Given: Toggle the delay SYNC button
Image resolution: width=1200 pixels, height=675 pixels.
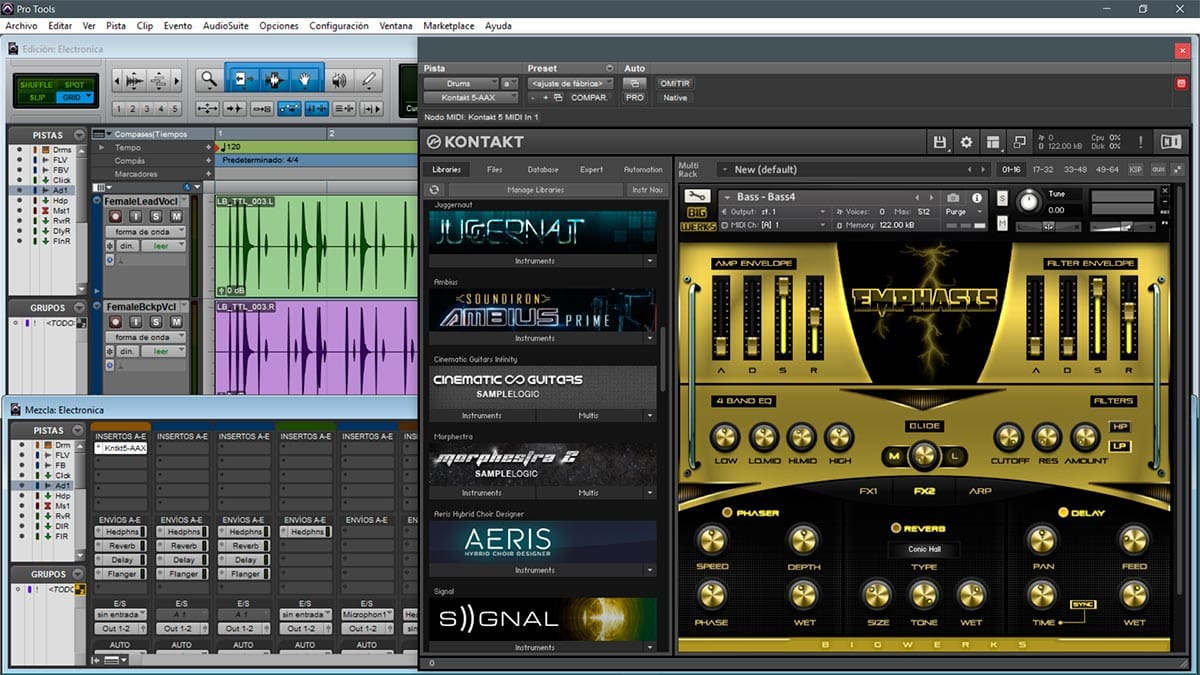Looking at the screenshot, I should click(x=1083, y=605).
